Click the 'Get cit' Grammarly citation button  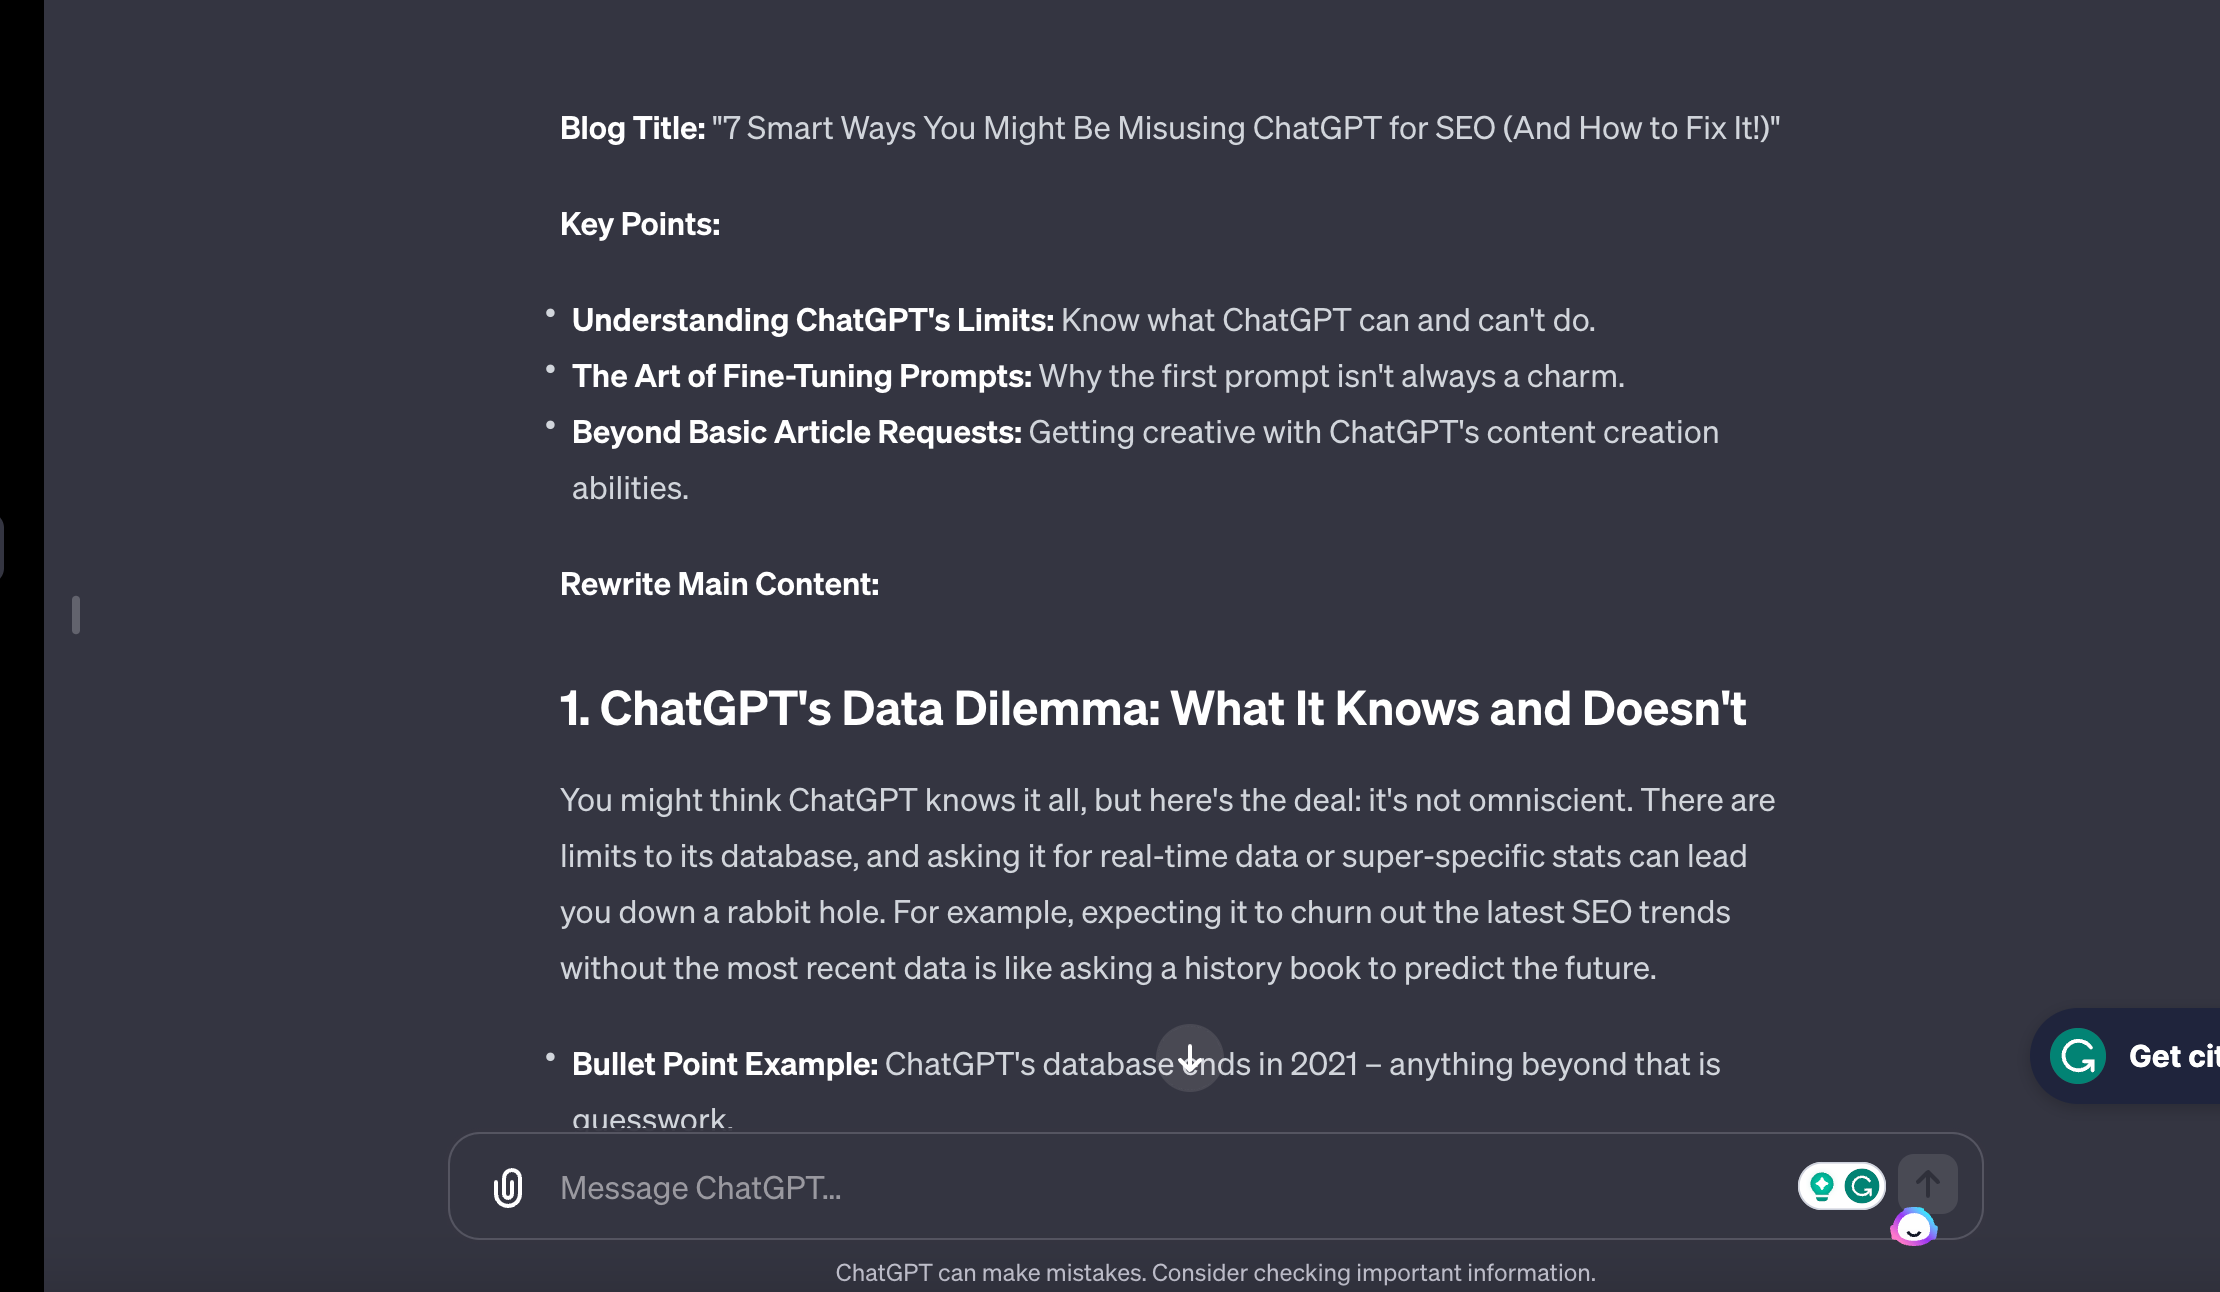(x=2172, y=1056)
